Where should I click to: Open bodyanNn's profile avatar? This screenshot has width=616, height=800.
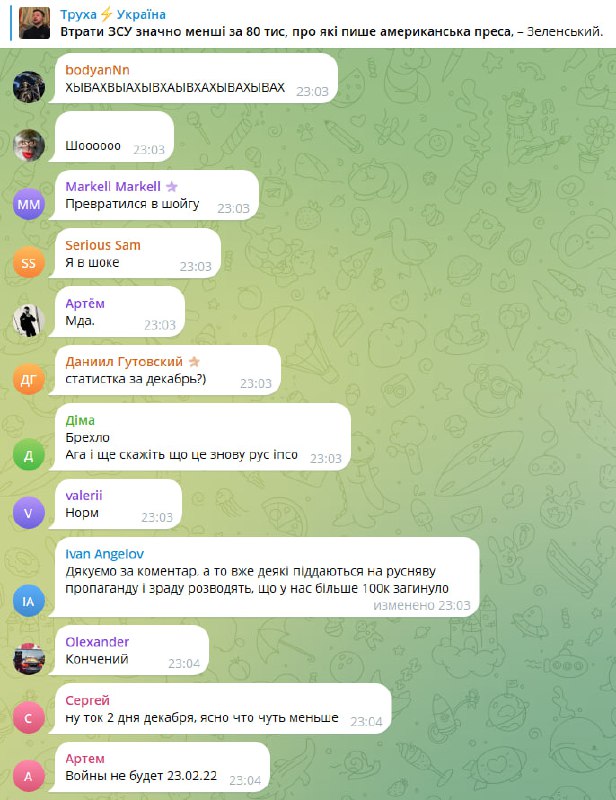coord(29,87)
